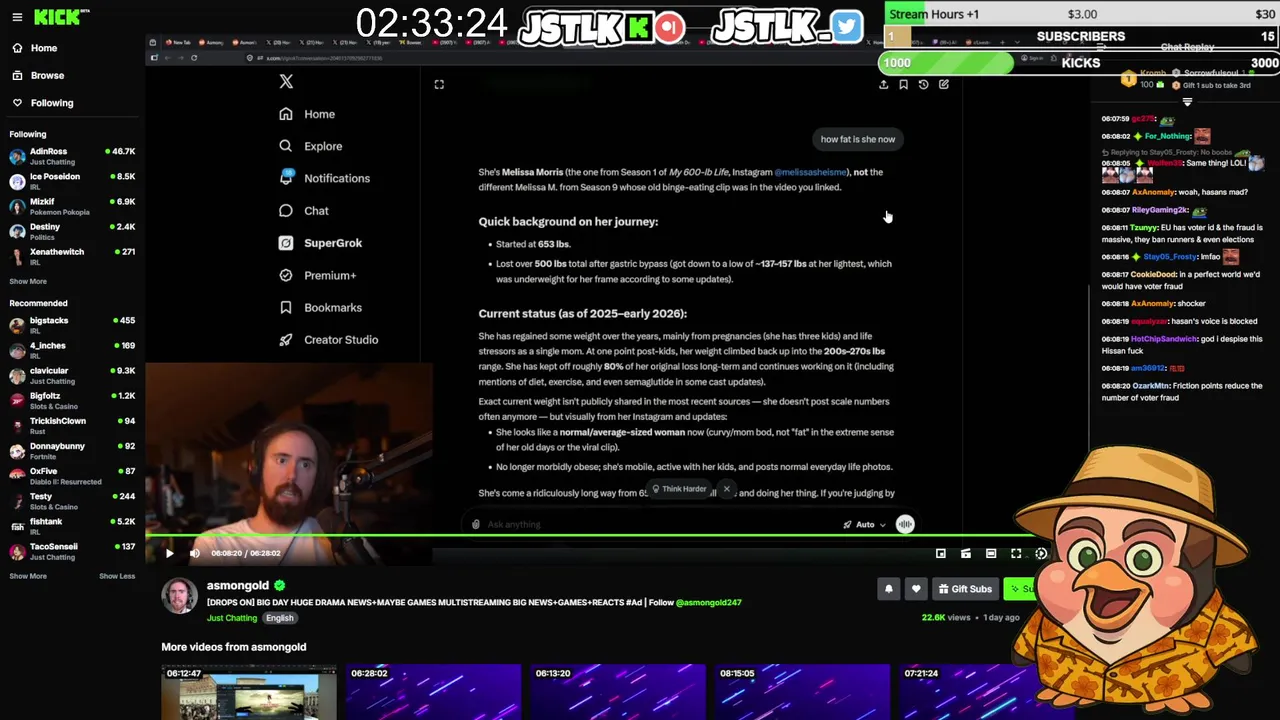This screenshot has height=720, width=1280.
Task: Select Home in X sidebar
Action: pyautogui.click(x=307, y=114)
